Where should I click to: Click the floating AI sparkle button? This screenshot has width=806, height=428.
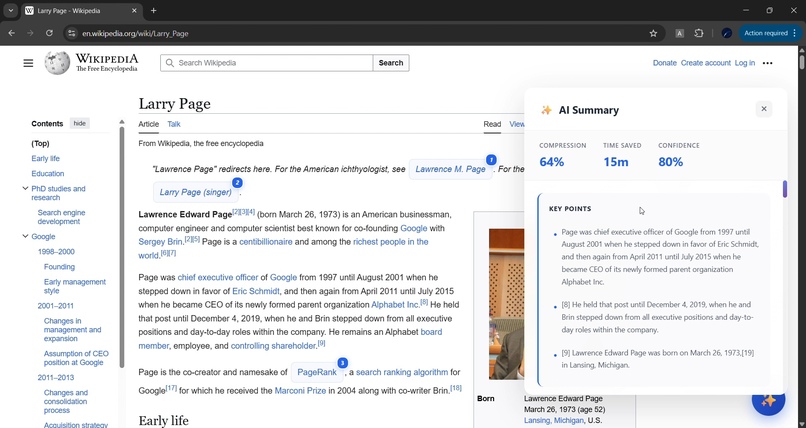click(x=768, y=400)
